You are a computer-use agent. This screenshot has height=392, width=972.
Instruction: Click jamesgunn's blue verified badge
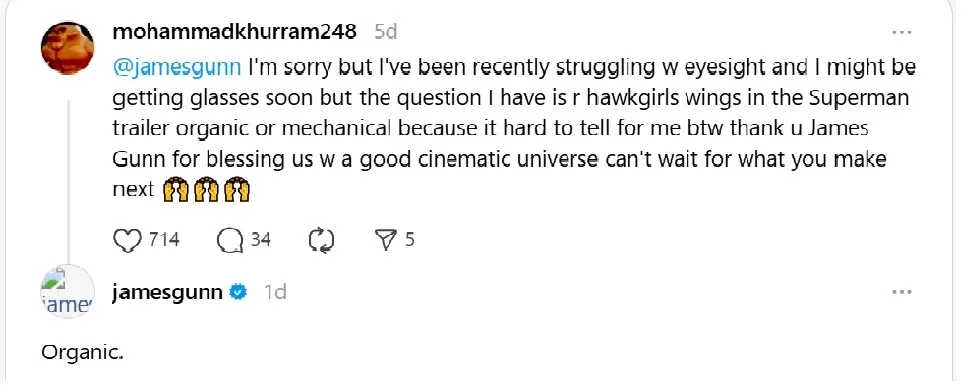pyautogui.click(x=239, y=292)
